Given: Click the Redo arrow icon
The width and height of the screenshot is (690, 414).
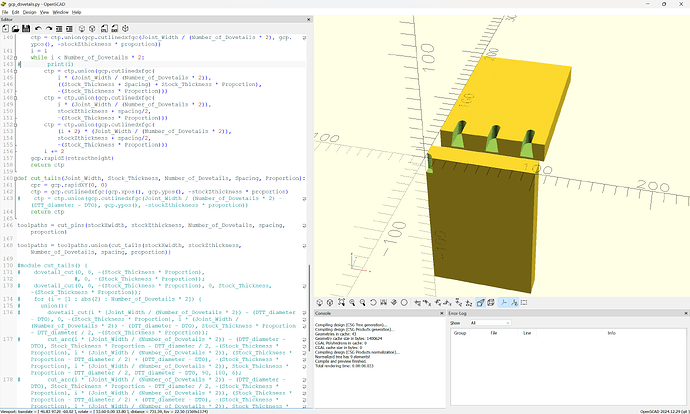Looking at the screenshot, I should pos(49,29).
